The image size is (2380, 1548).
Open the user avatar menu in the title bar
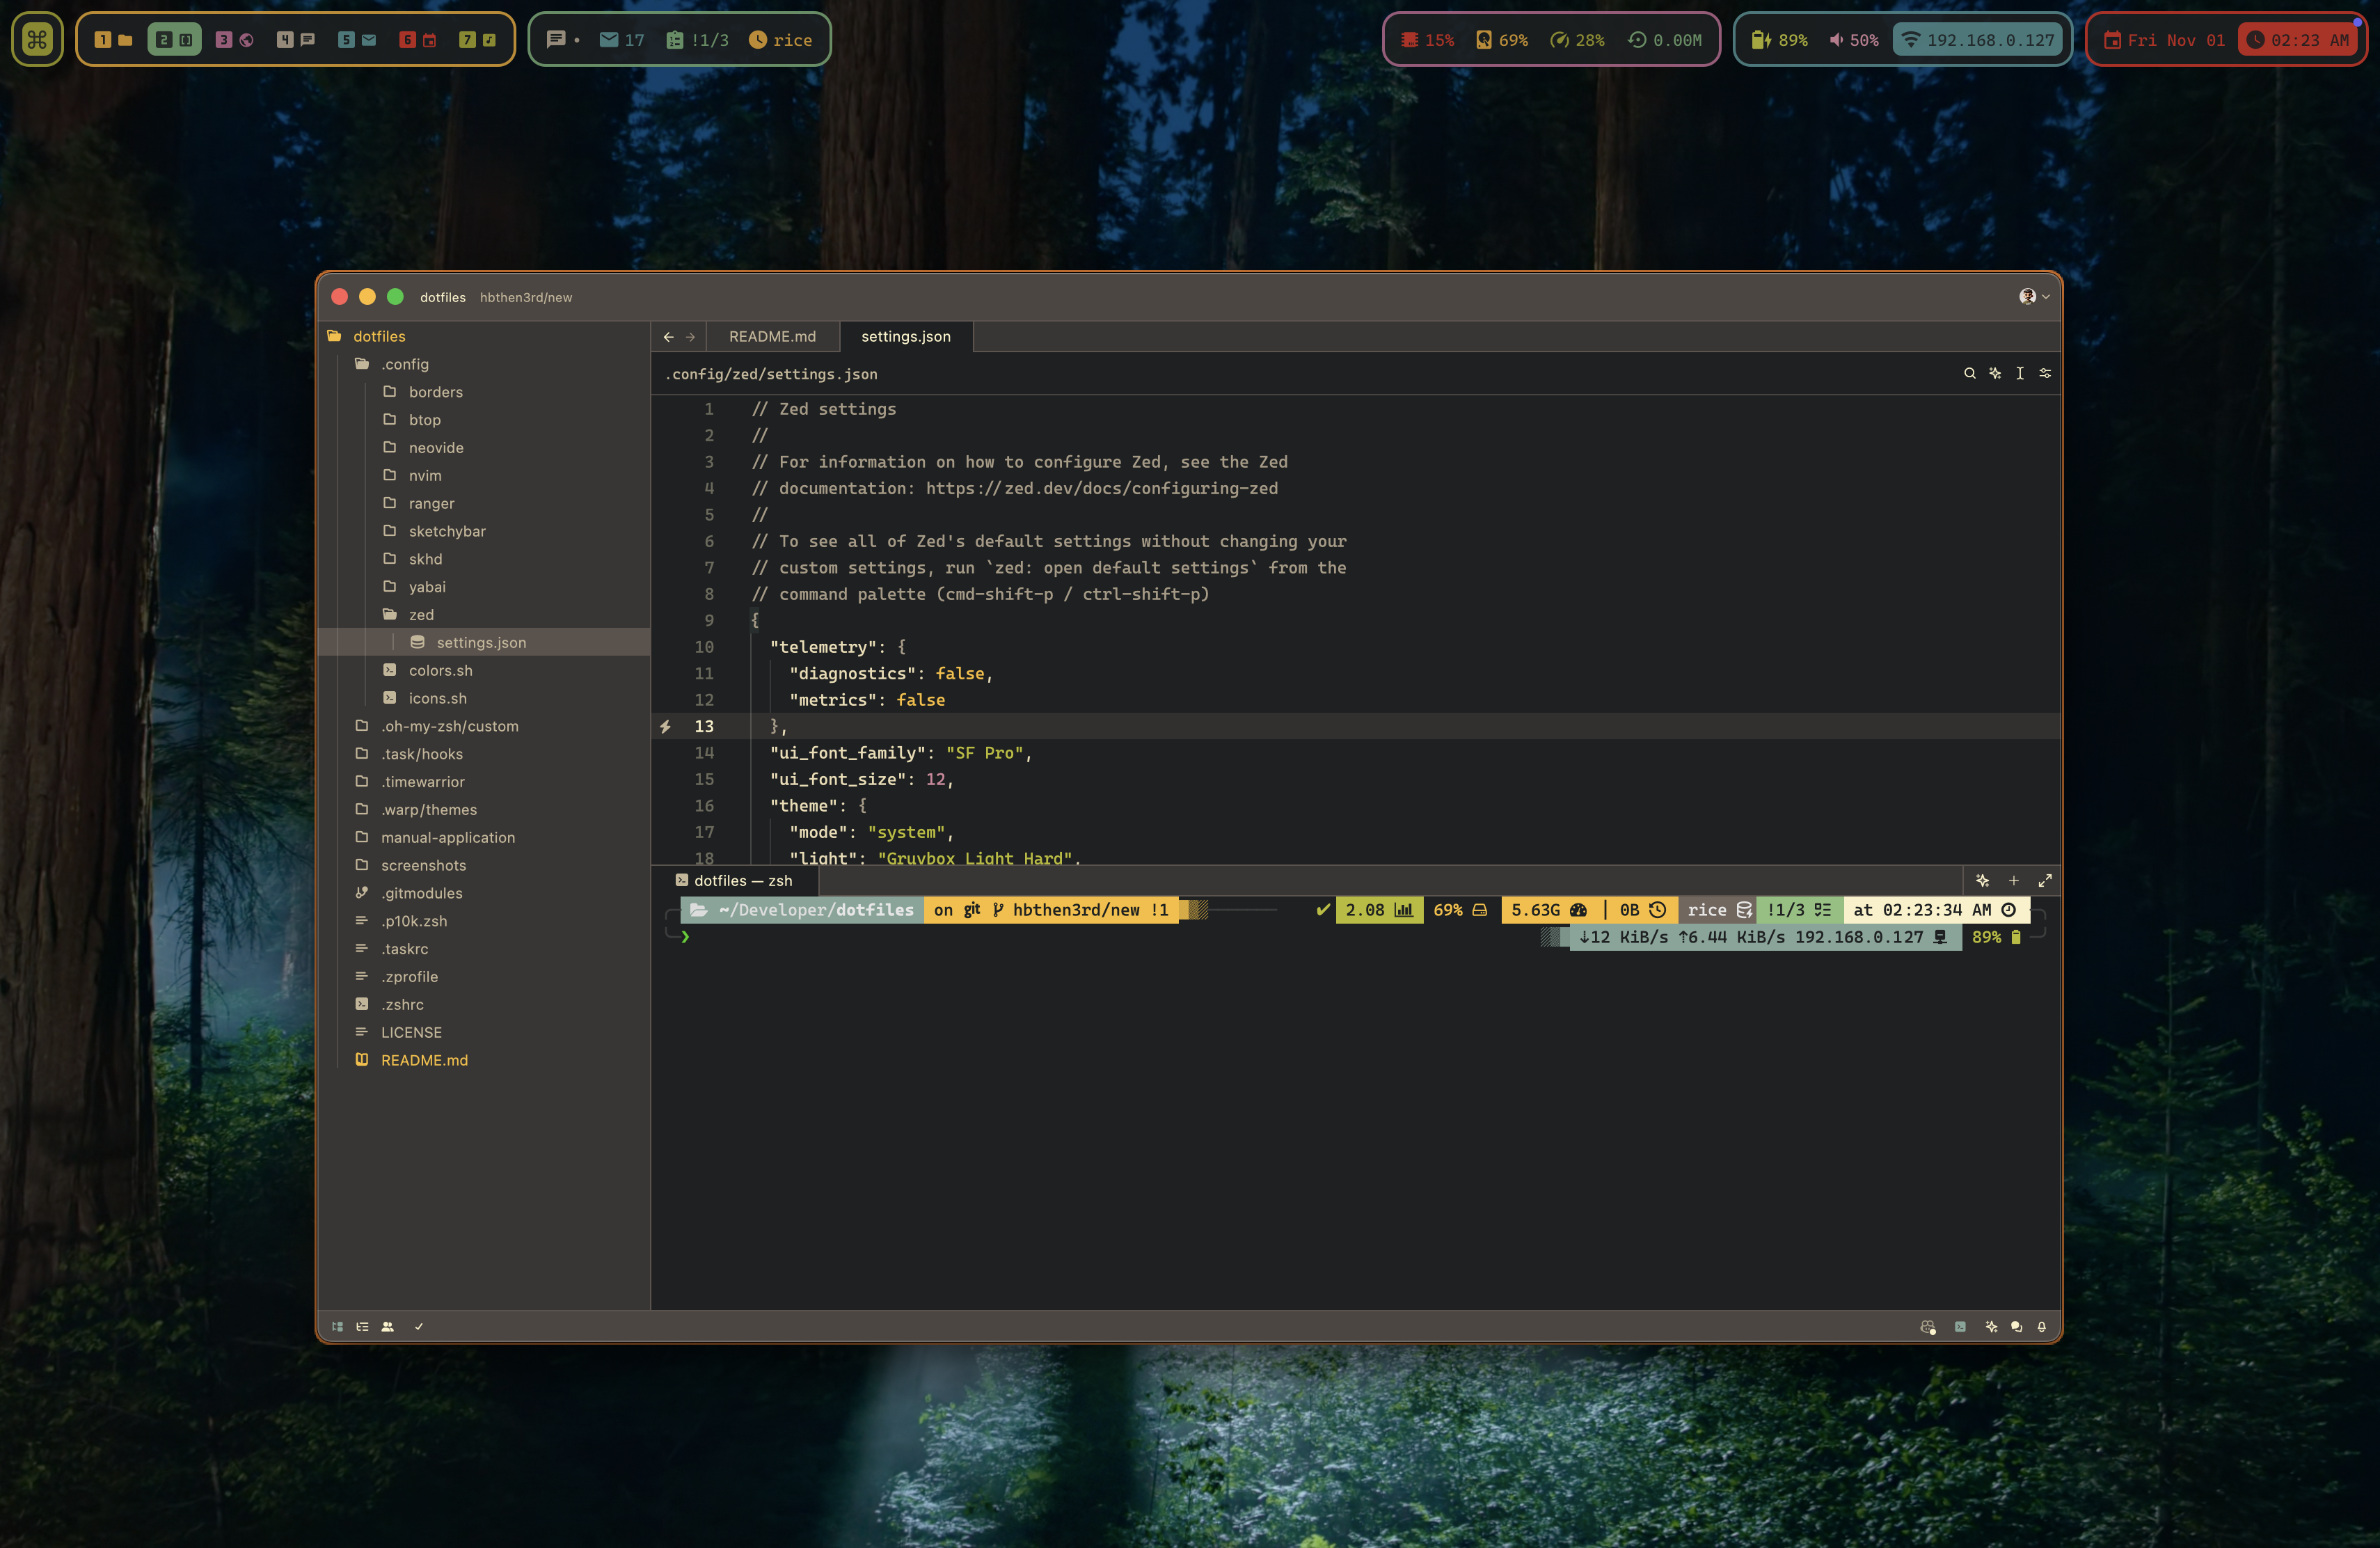(2033, 296)
